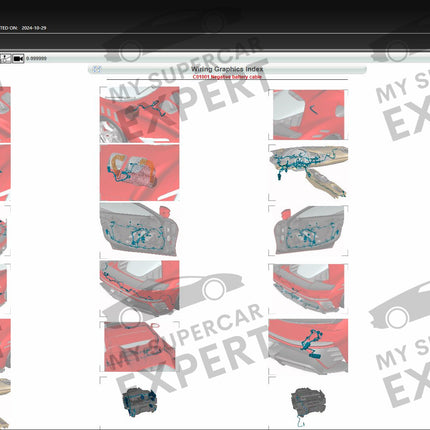The width and height of the screenshot is (430, 430).
Task: Open the C01001 Negative battery cable link
Action: pyautogui.click(x=227, y=77)
